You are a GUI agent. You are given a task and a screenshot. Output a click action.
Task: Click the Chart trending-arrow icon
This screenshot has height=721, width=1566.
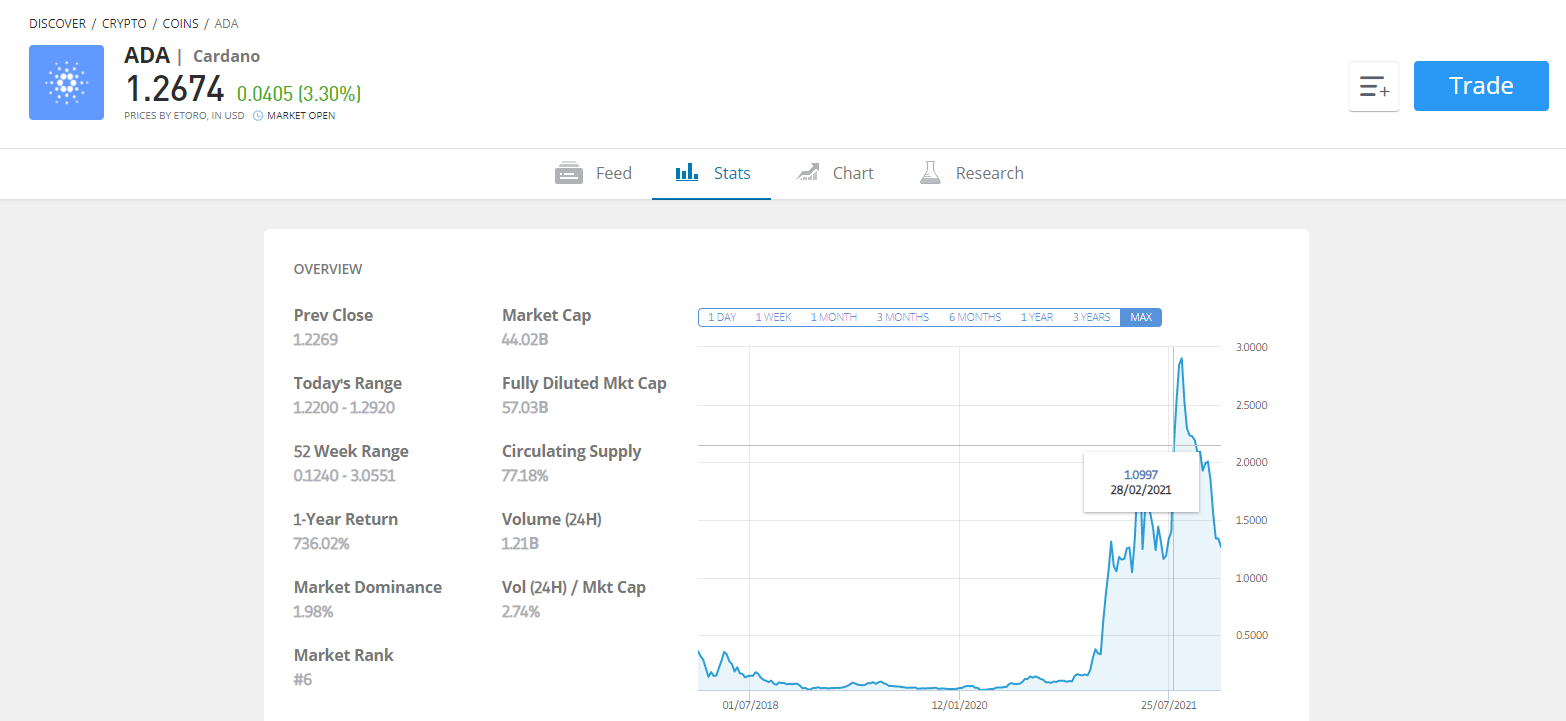coord(808,173)
